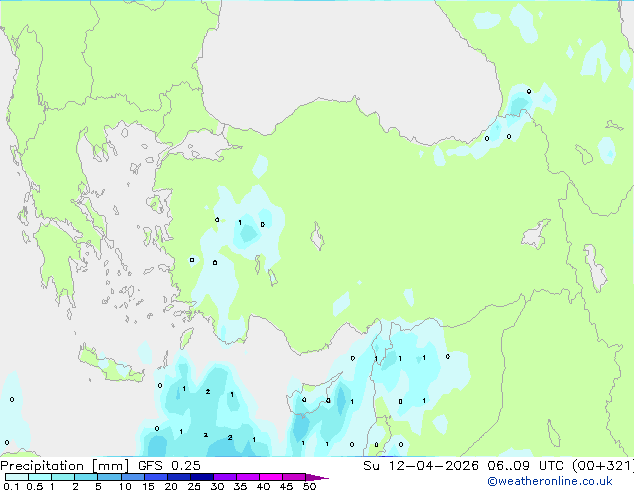Open the weatheronline.co.uk copyright link

point(550,481)
